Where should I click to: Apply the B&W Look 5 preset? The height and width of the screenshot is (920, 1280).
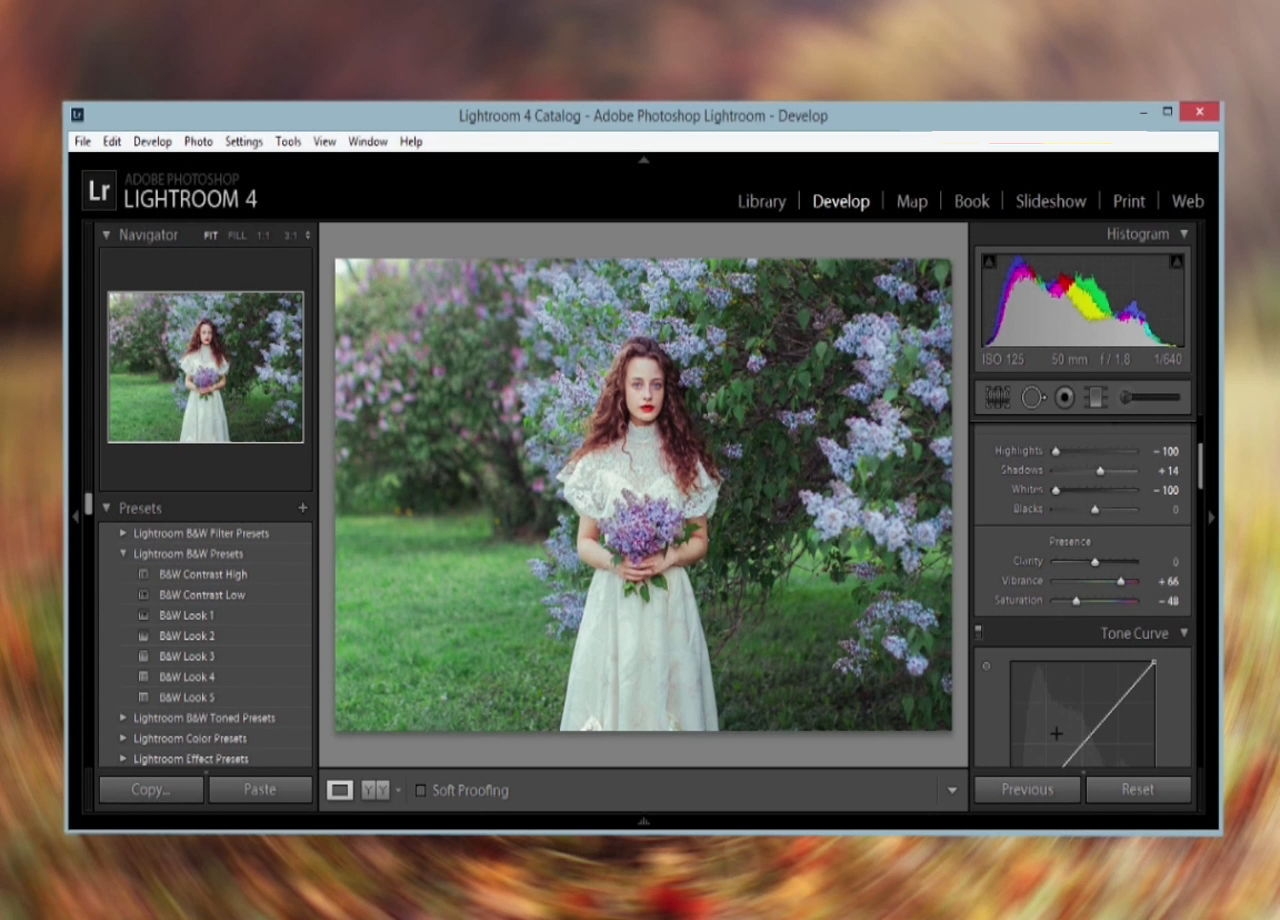coord(186,697)
